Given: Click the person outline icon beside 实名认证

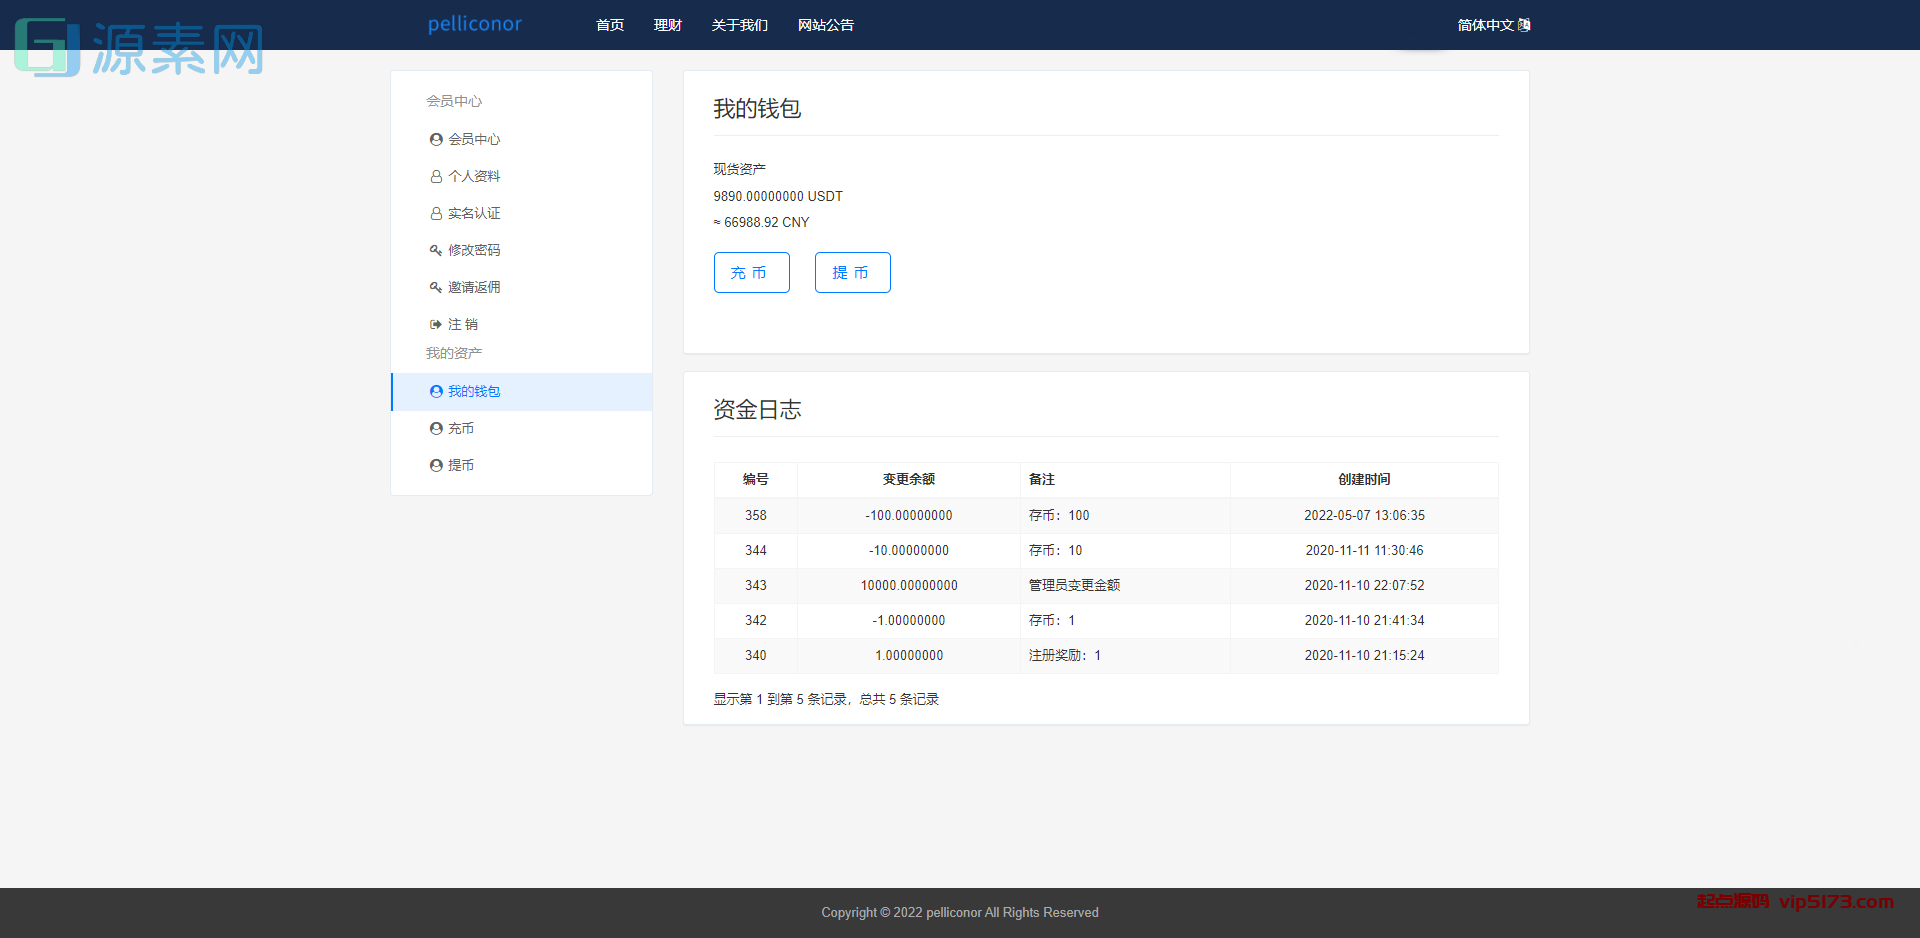Looking at the screenshot, I should coord(435,213).
